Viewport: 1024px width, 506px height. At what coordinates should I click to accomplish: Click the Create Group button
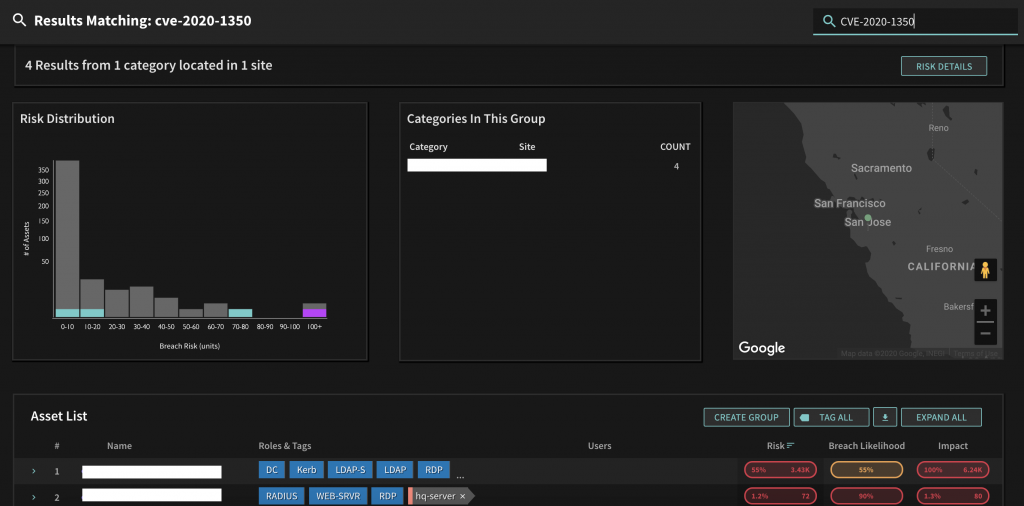pyautogui.click(x=746, y=417)
